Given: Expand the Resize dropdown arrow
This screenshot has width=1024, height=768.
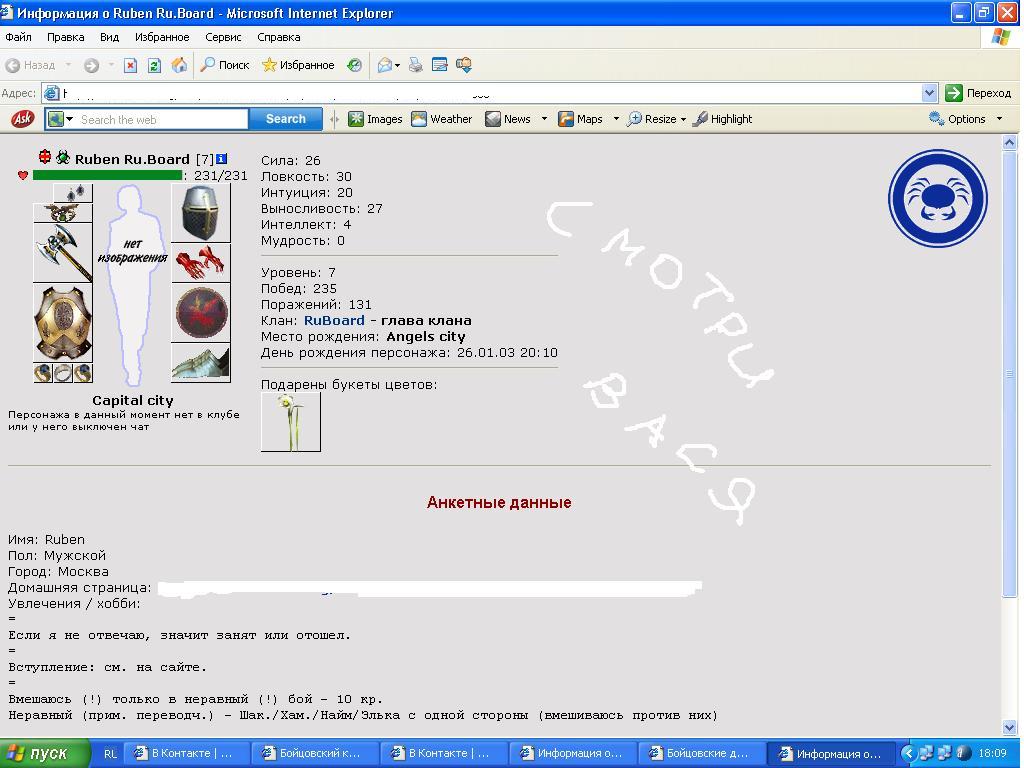Looking at the screenshot, I should [683, 119].
